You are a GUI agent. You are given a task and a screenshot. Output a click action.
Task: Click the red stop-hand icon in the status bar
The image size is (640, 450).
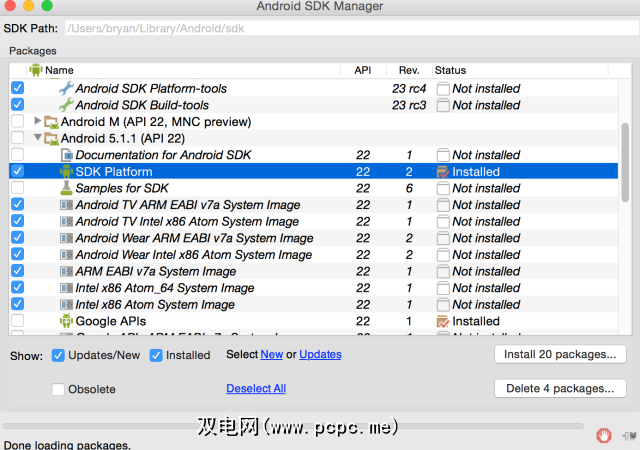pyautogui.click(x=603, y=435)
